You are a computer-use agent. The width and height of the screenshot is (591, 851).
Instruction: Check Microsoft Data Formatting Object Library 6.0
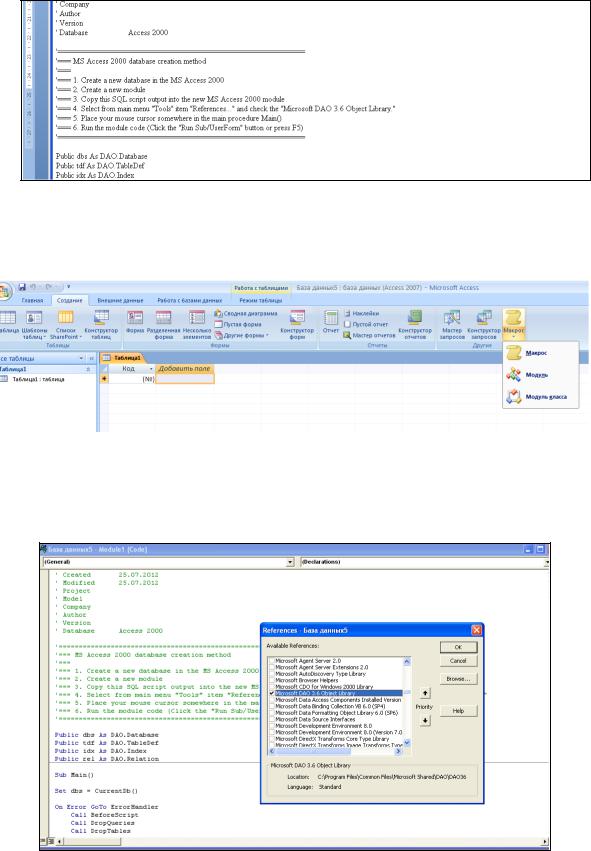tap(271, 713)
